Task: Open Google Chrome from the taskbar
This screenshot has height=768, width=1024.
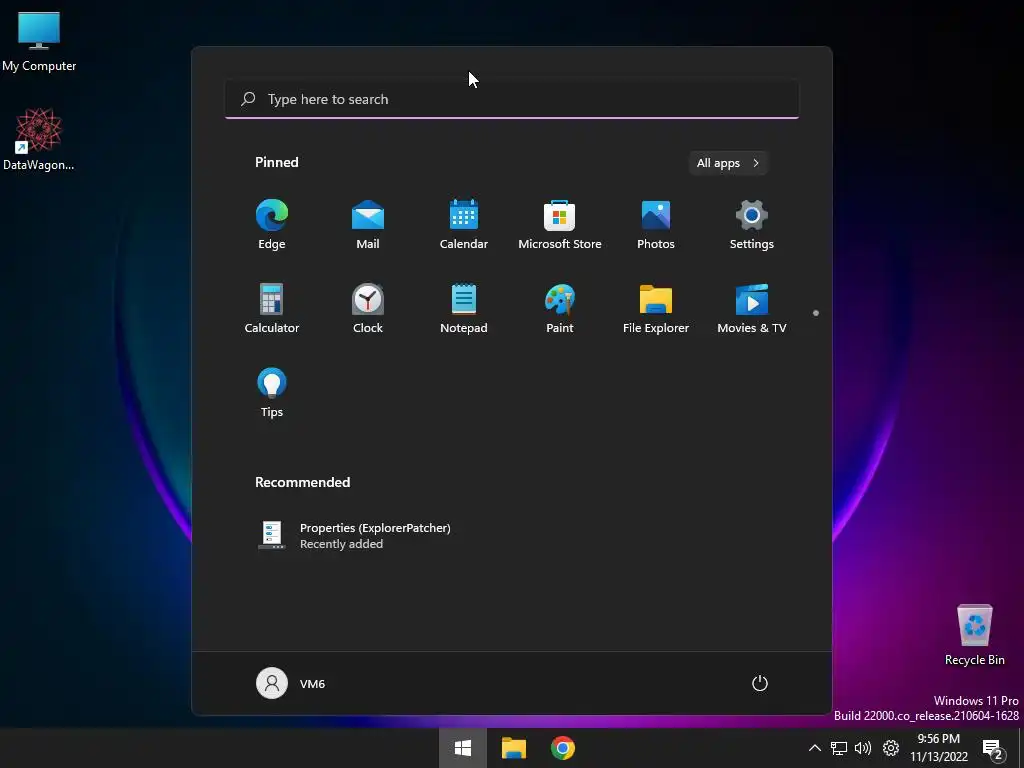Action: click(562, 748)
